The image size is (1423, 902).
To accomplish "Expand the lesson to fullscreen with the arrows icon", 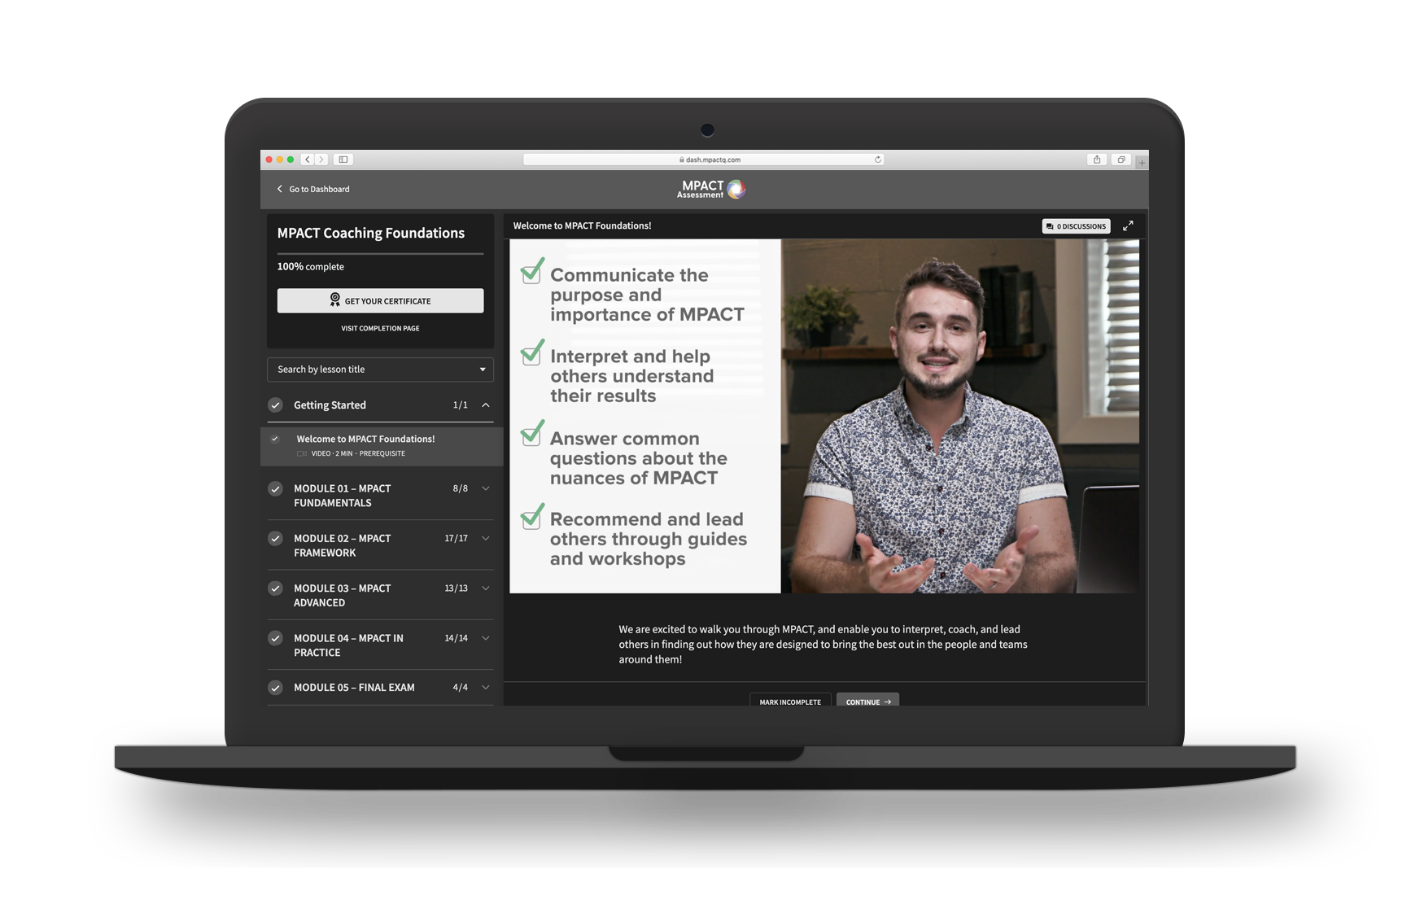I will coord(1128,226).
